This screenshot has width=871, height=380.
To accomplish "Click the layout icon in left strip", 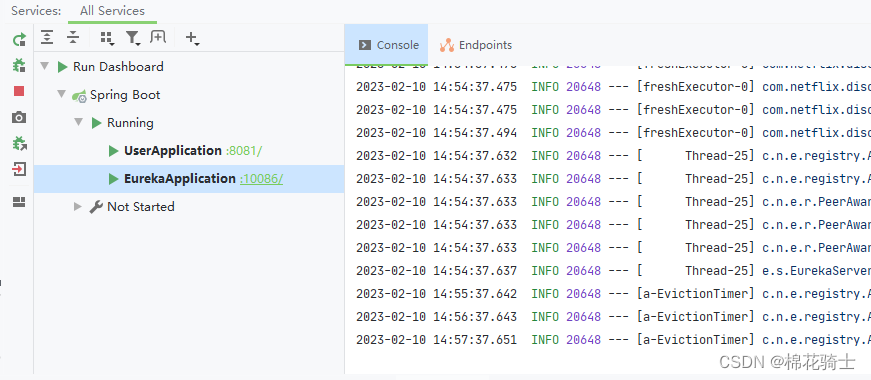I will [x=19, y=202].
